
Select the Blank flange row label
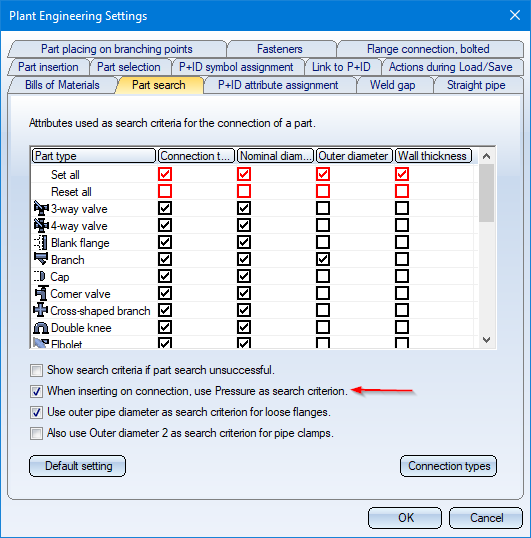(80, 243)
